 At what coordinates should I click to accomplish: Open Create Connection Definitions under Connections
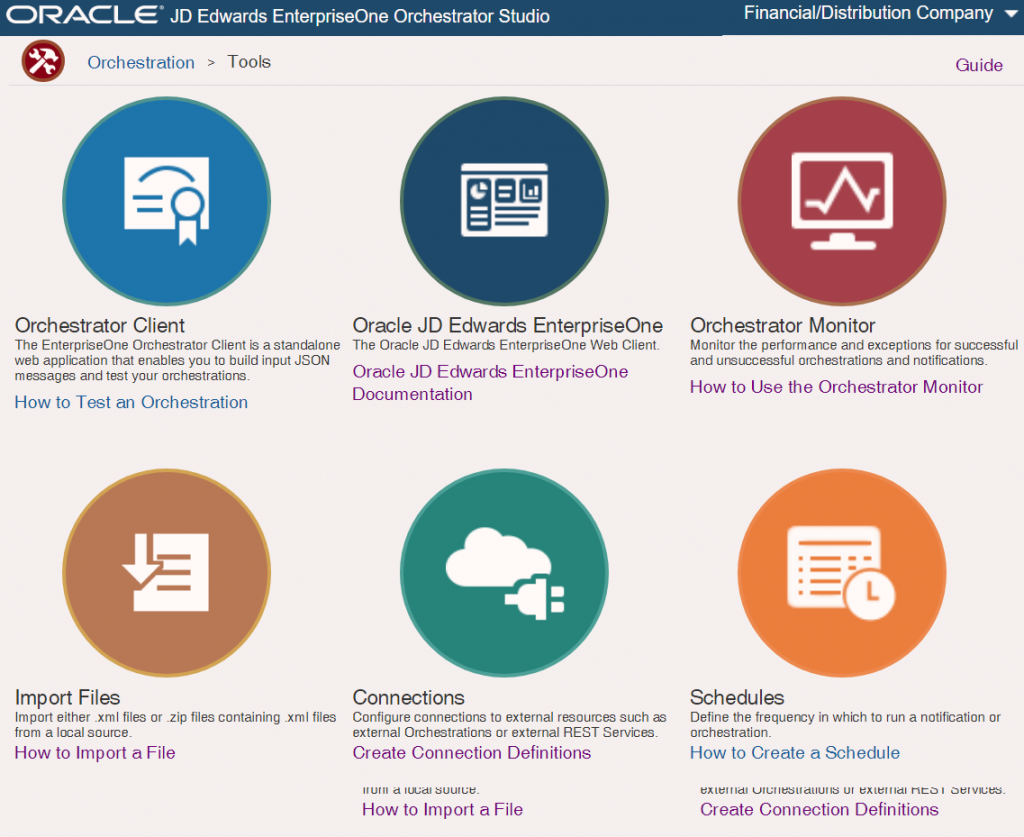point(471,752)
